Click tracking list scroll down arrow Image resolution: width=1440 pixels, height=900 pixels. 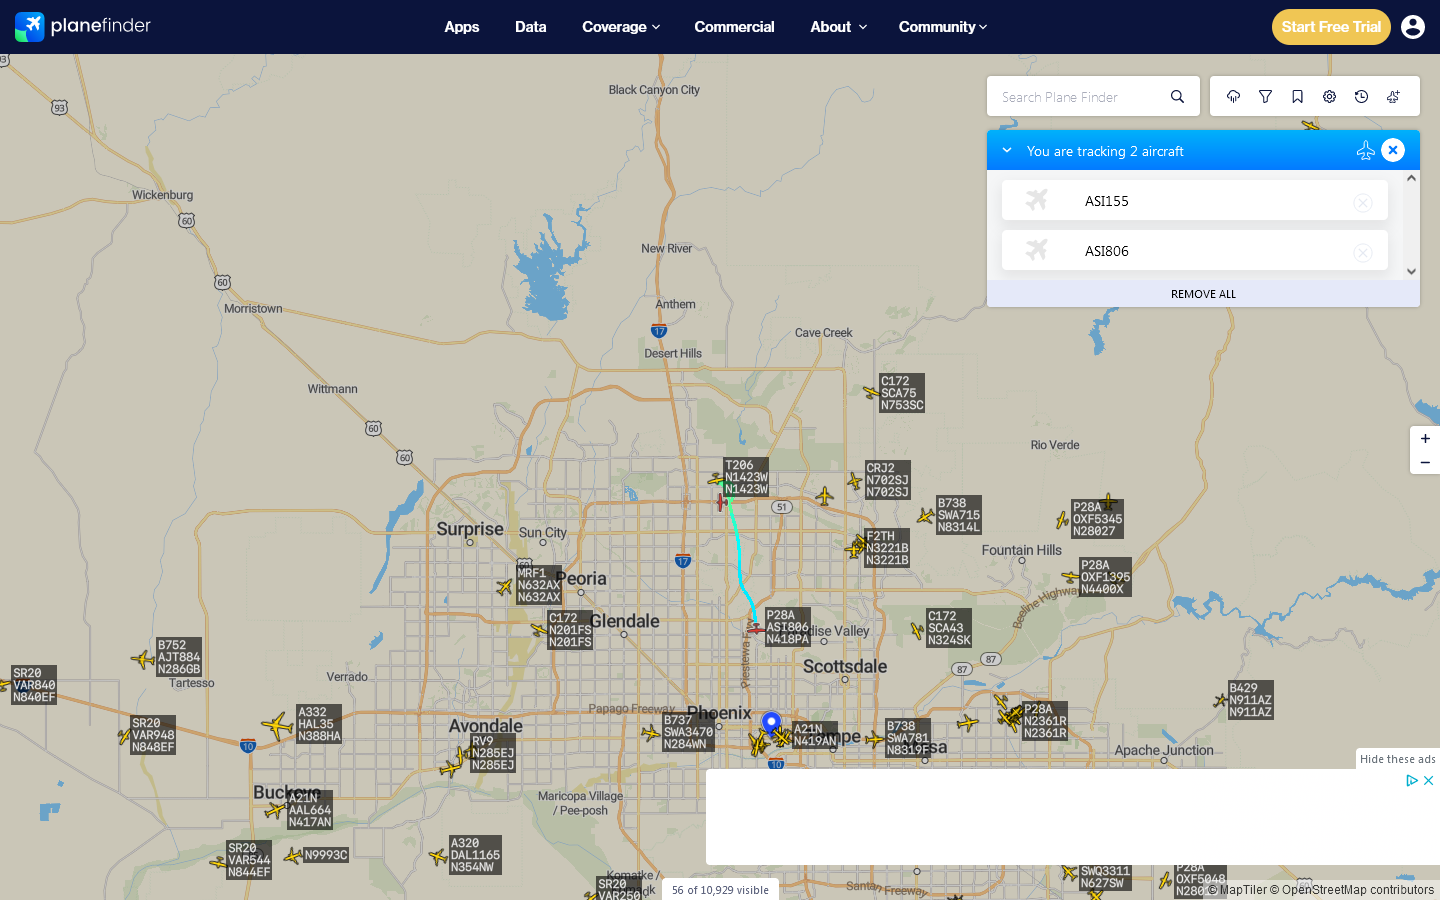1411,271
